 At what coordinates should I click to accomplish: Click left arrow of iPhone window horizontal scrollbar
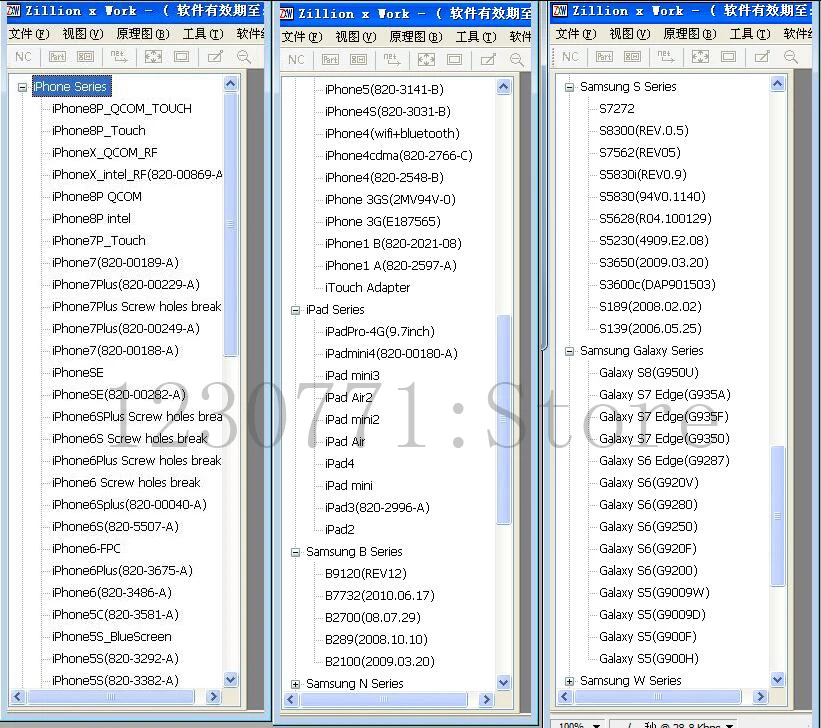click(x=18, y=697)
